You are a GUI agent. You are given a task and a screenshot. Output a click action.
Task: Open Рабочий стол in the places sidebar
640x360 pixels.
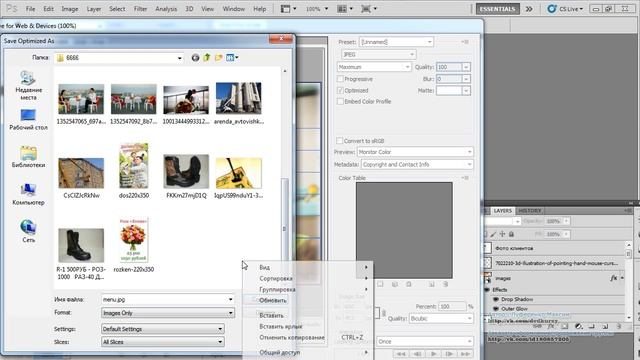[28, 120]
